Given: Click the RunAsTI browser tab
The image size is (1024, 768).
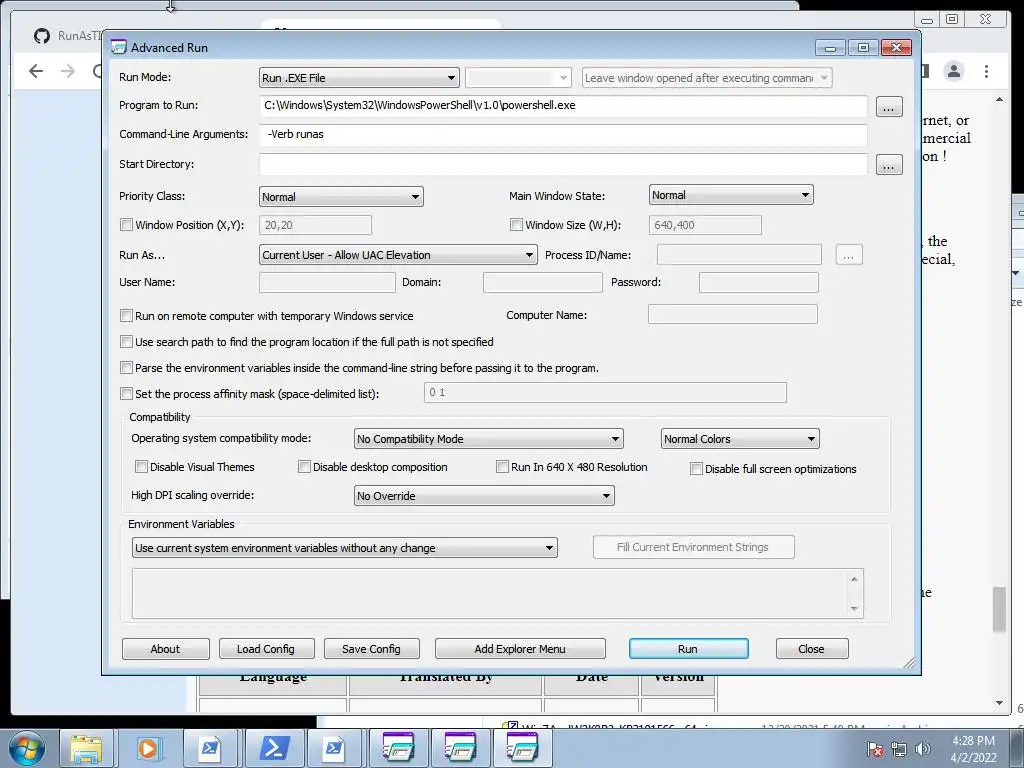Looking at the screenshot, I should pos(69,36).
